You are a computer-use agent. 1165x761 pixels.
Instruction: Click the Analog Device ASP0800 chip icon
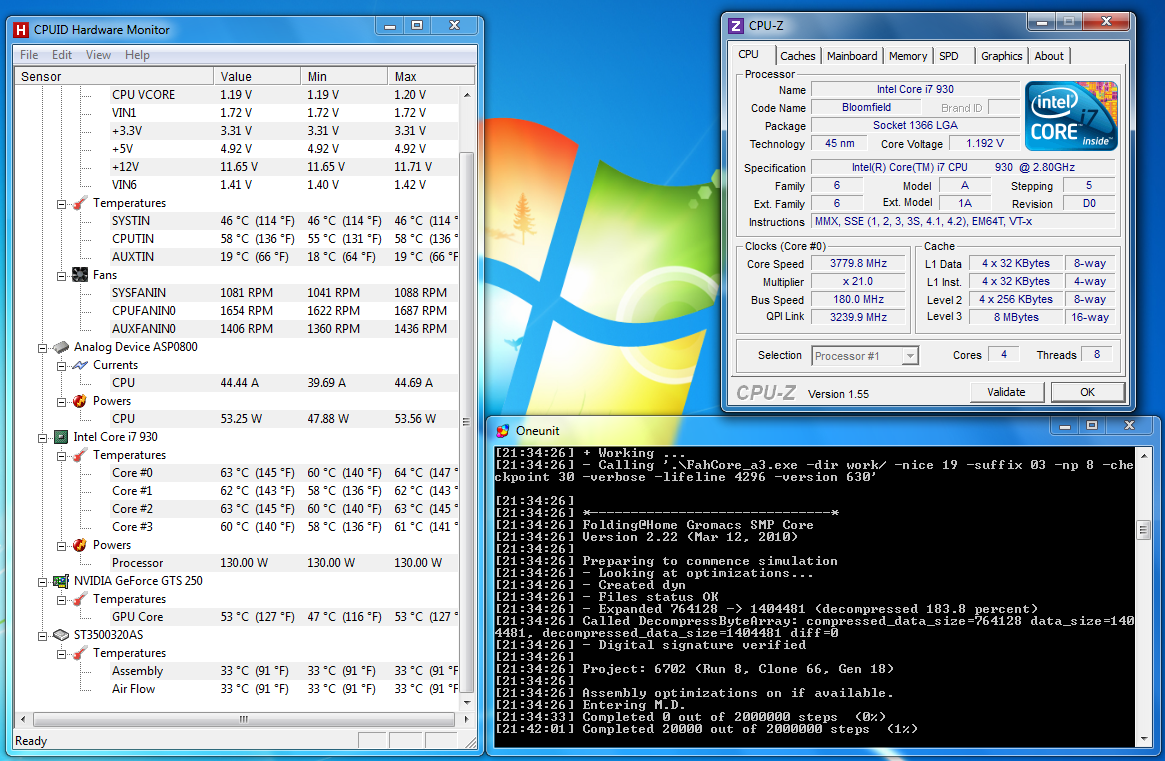tap(61, 347)
